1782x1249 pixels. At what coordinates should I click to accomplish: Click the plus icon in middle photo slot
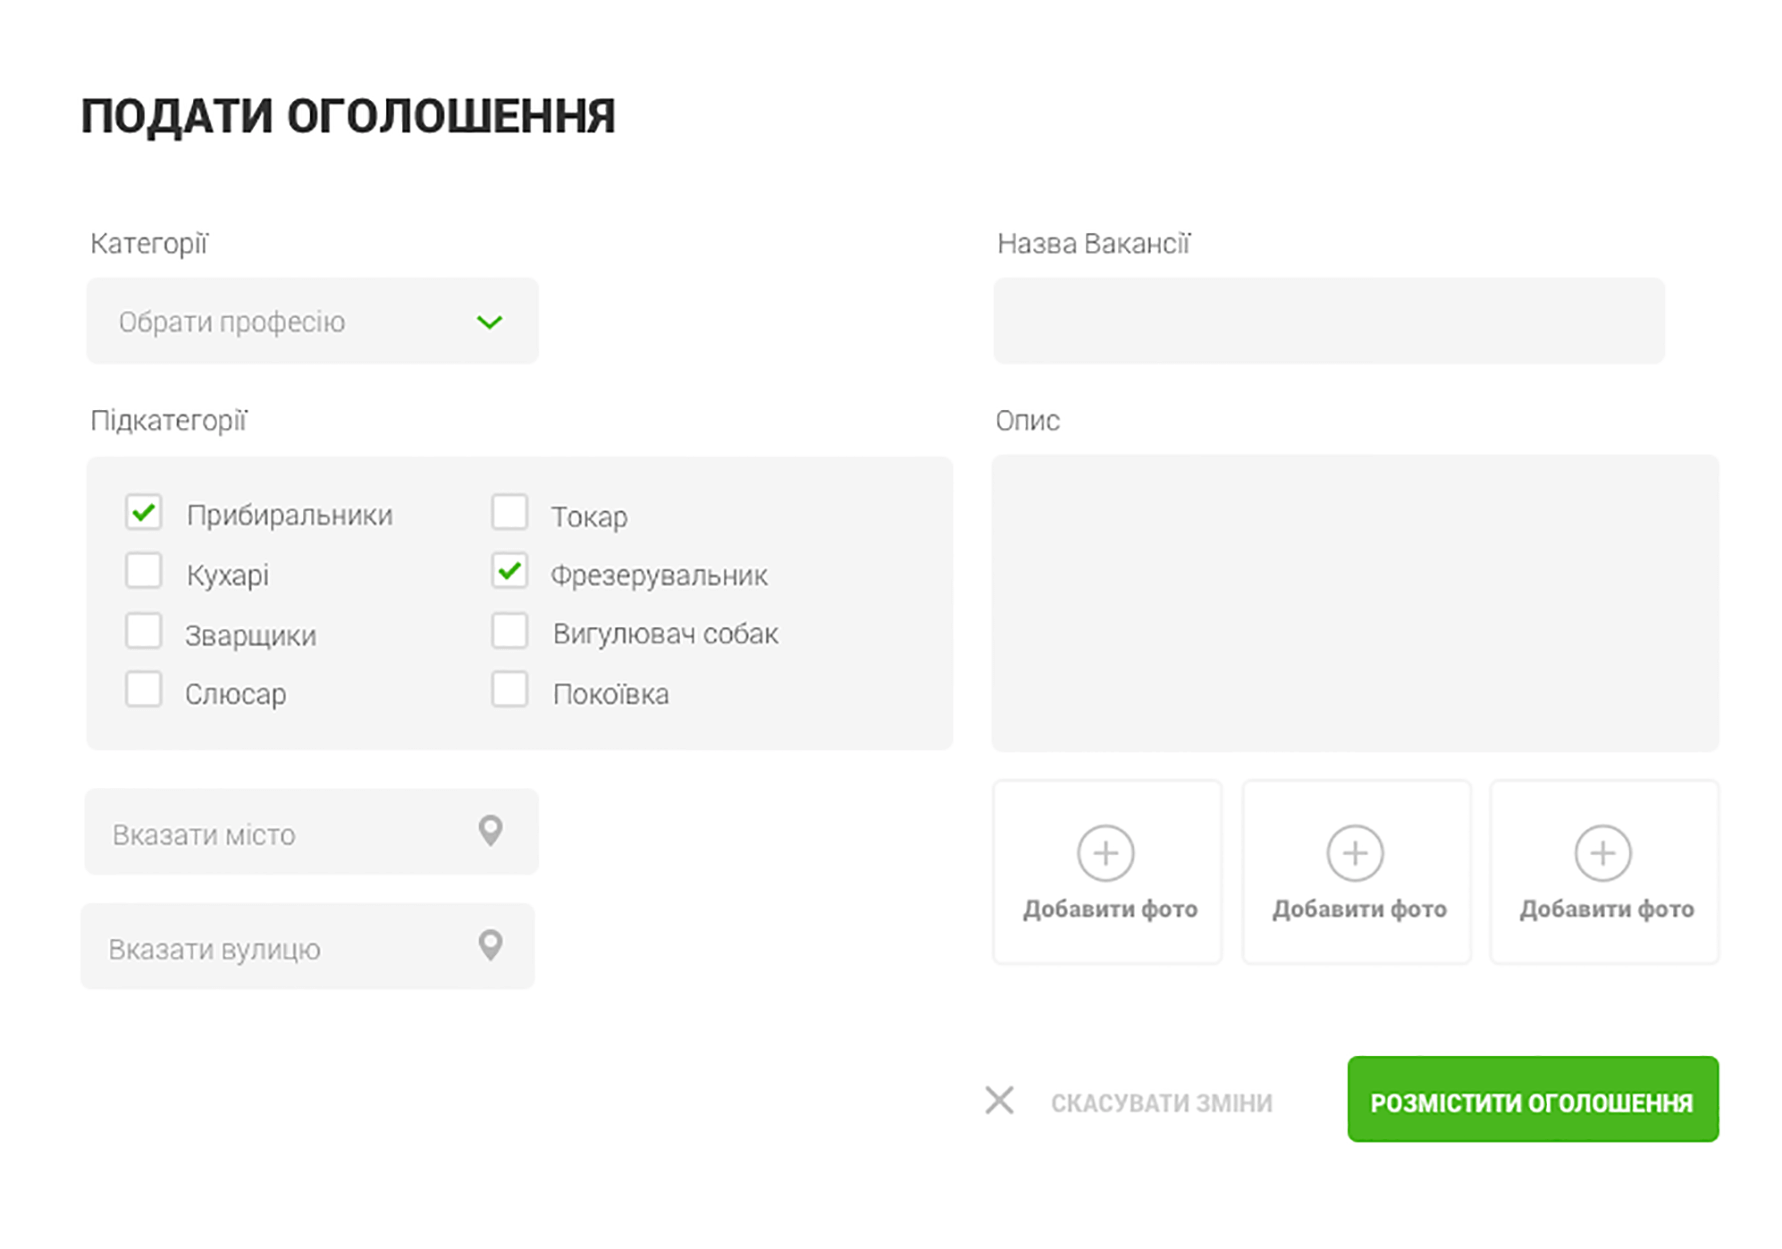click(x=1355, y=853)
